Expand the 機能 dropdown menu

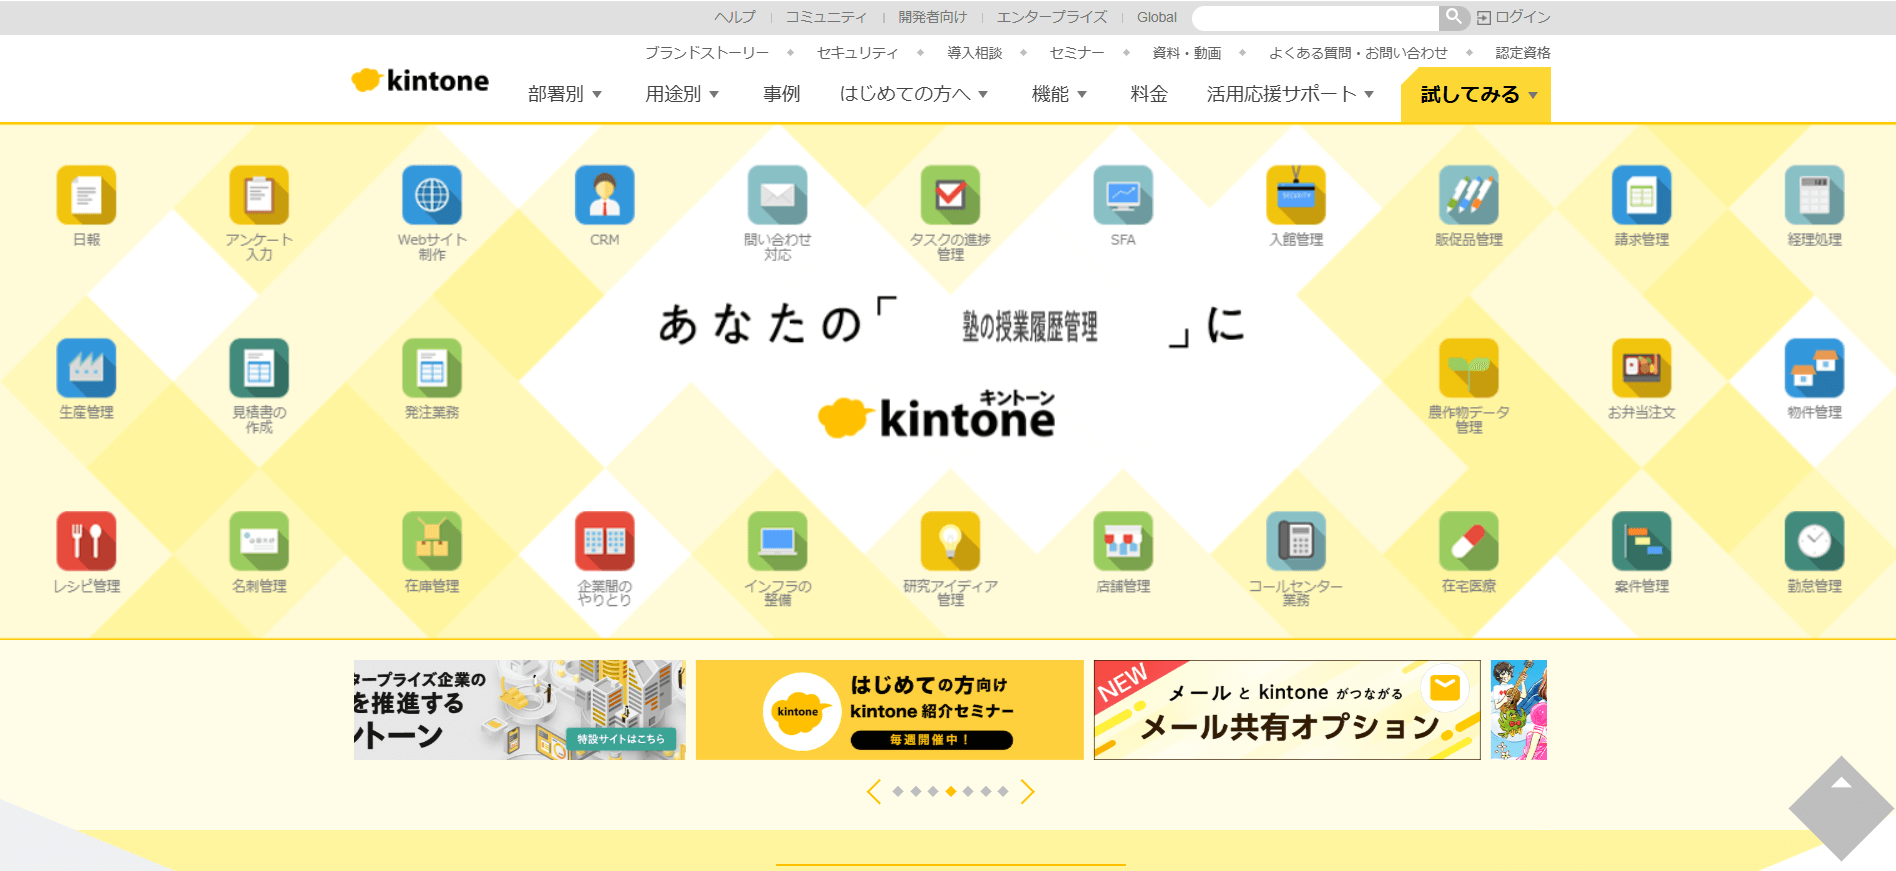(x=1059, y=94)
